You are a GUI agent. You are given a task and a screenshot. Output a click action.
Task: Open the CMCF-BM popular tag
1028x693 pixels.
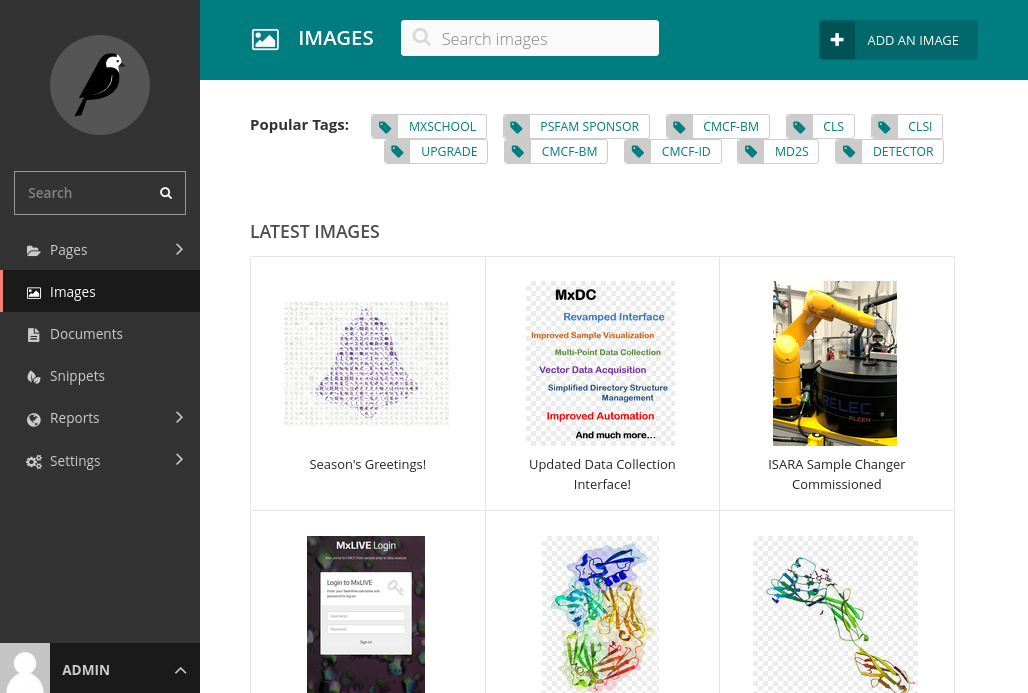(x=731, y=126)
